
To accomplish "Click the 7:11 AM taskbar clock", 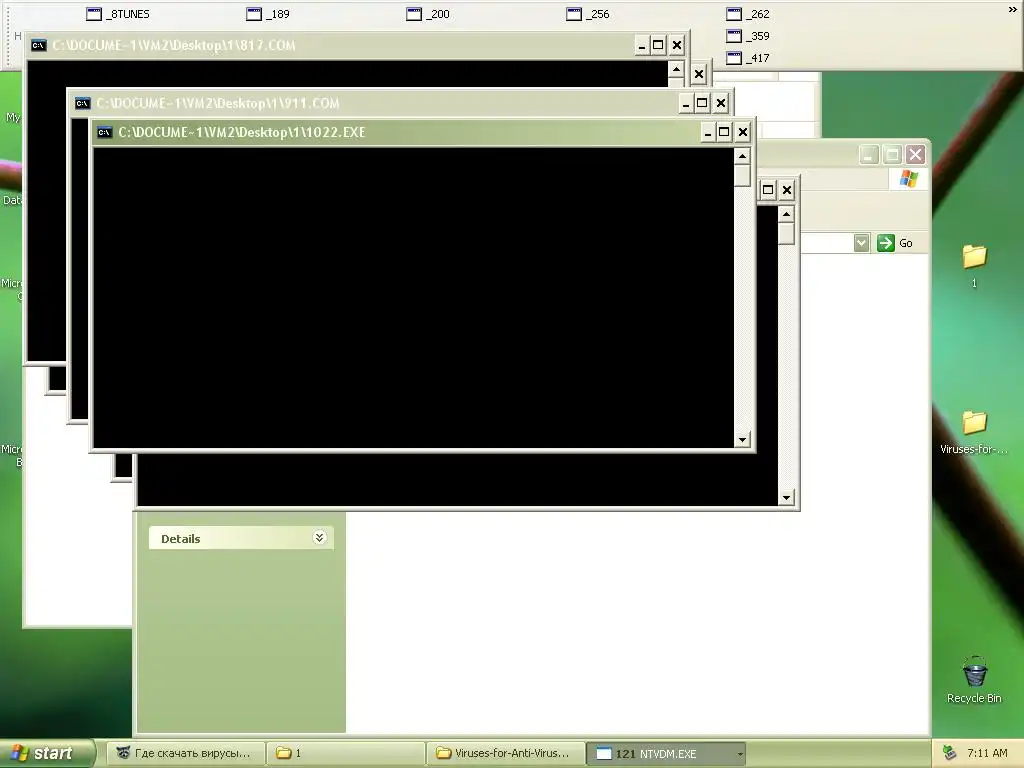I will 987,753.
